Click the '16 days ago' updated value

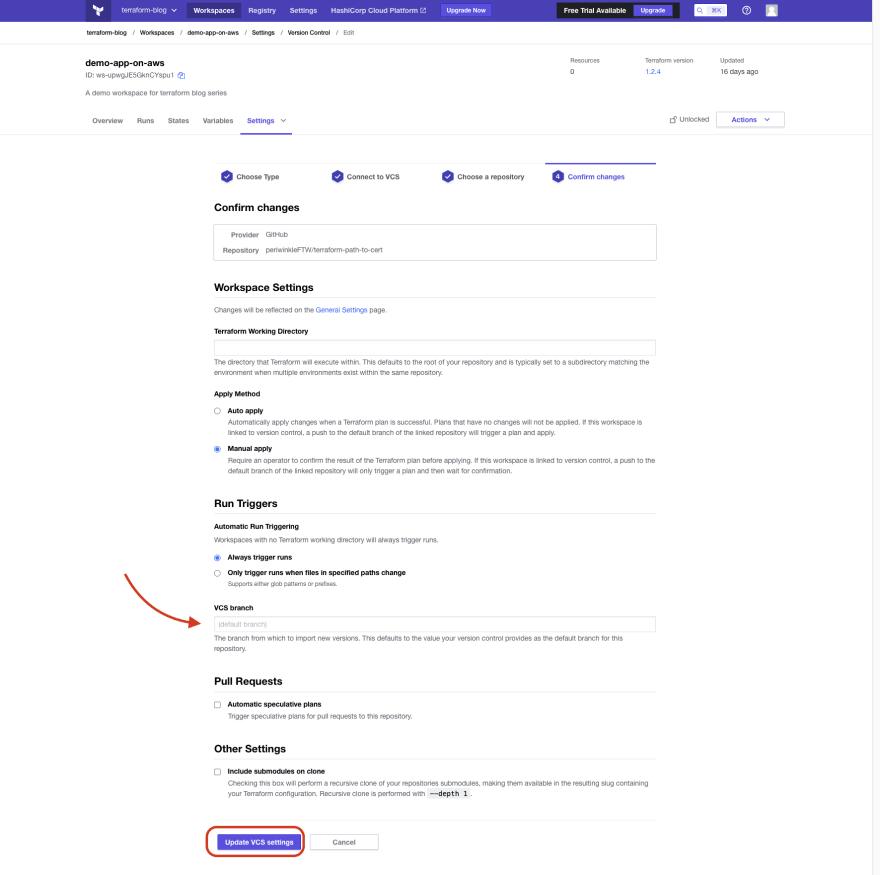[x=739, y=72]
